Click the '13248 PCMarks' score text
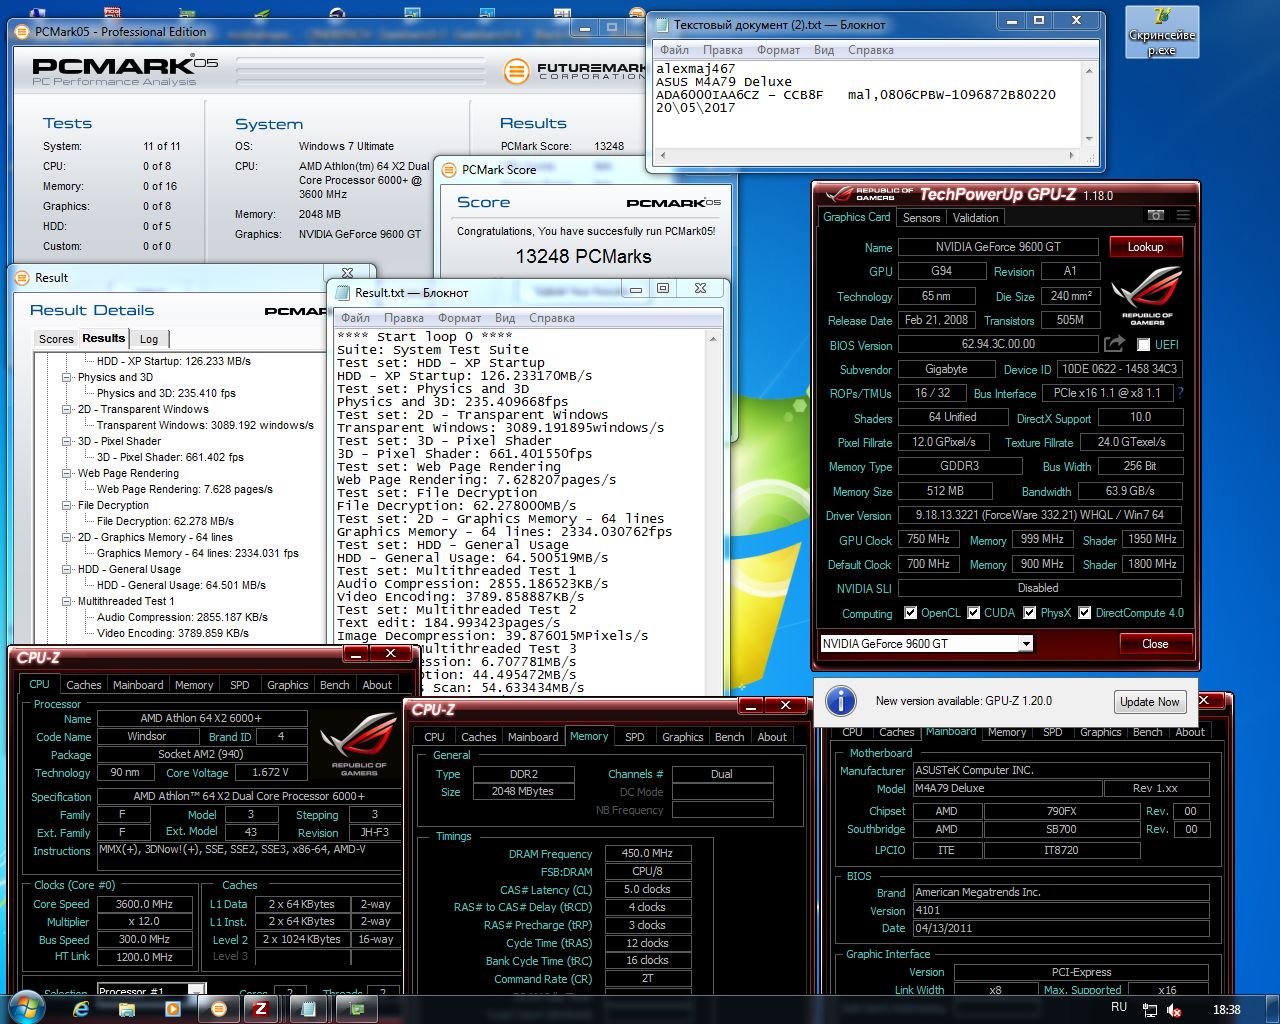This screenshot has width=1280, height=1024. point(583,257)
